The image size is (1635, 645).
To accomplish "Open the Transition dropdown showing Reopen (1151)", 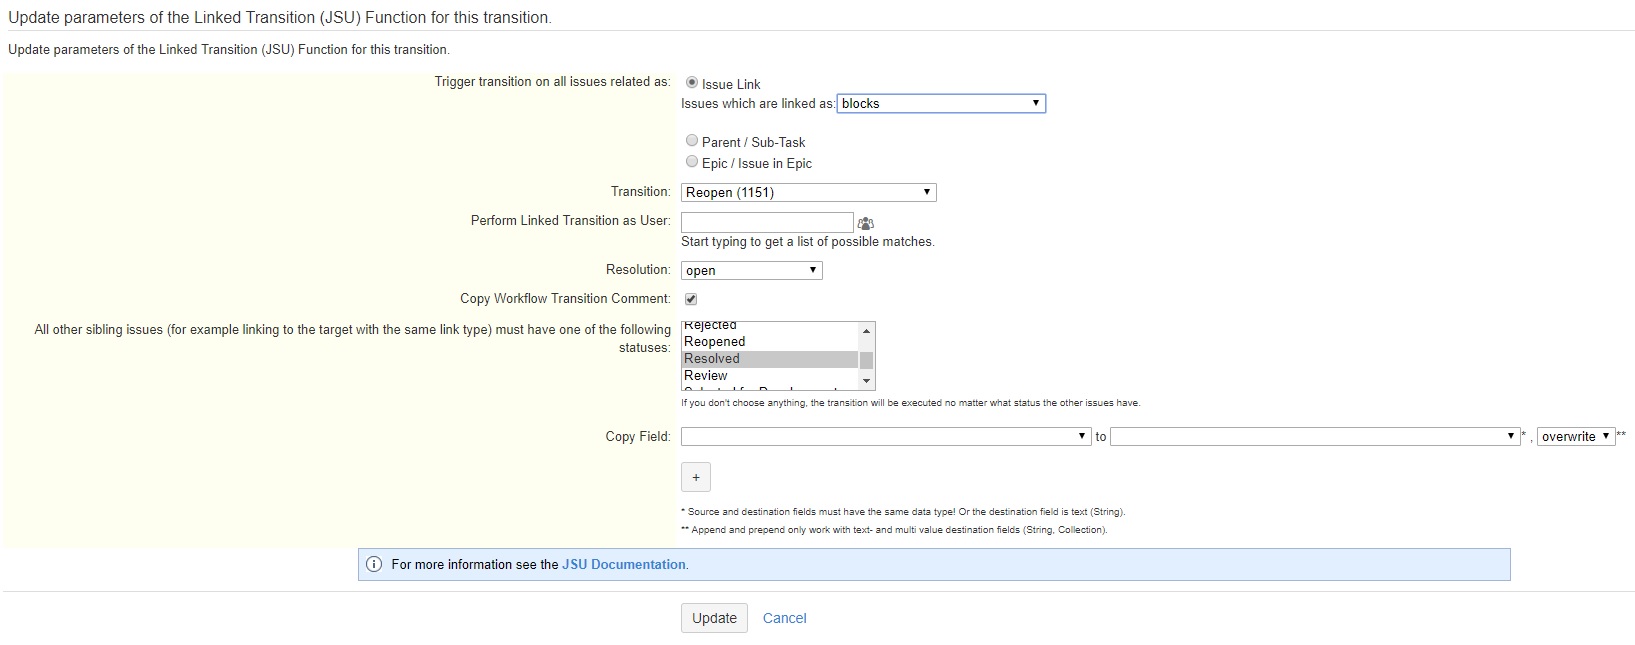I will point(809,192).
